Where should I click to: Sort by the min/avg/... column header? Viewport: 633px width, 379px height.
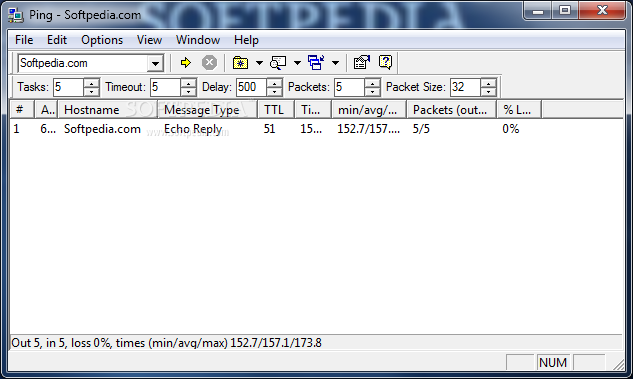[369, 110]
